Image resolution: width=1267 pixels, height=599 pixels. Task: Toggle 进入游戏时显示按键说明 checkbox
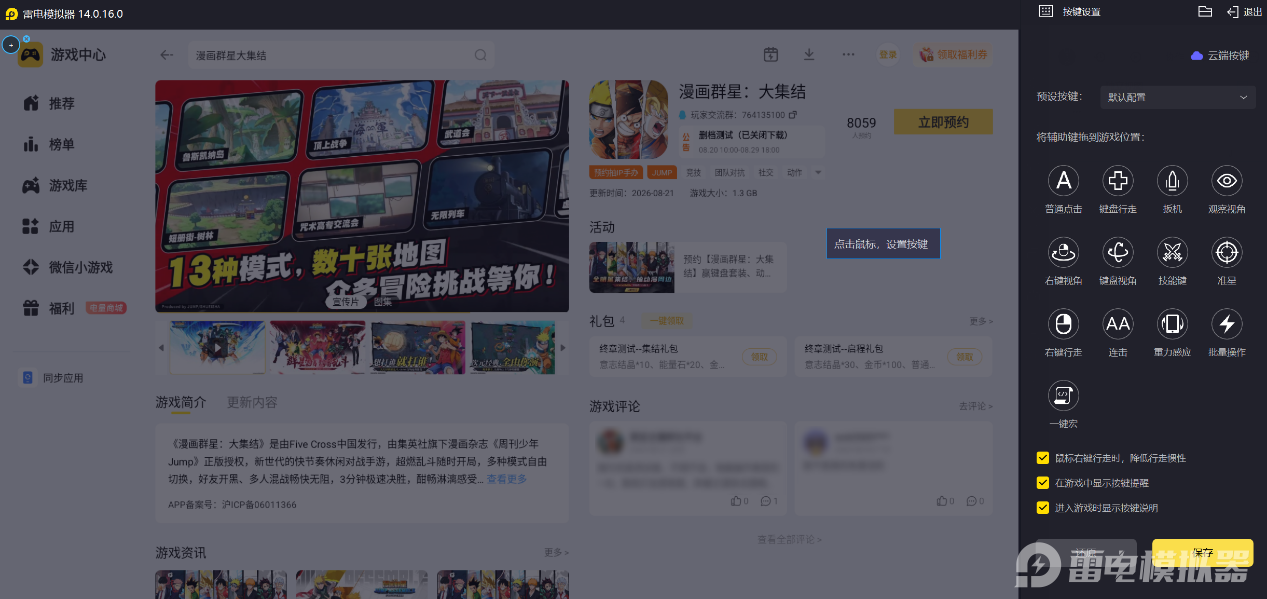tap(1043, 507)
